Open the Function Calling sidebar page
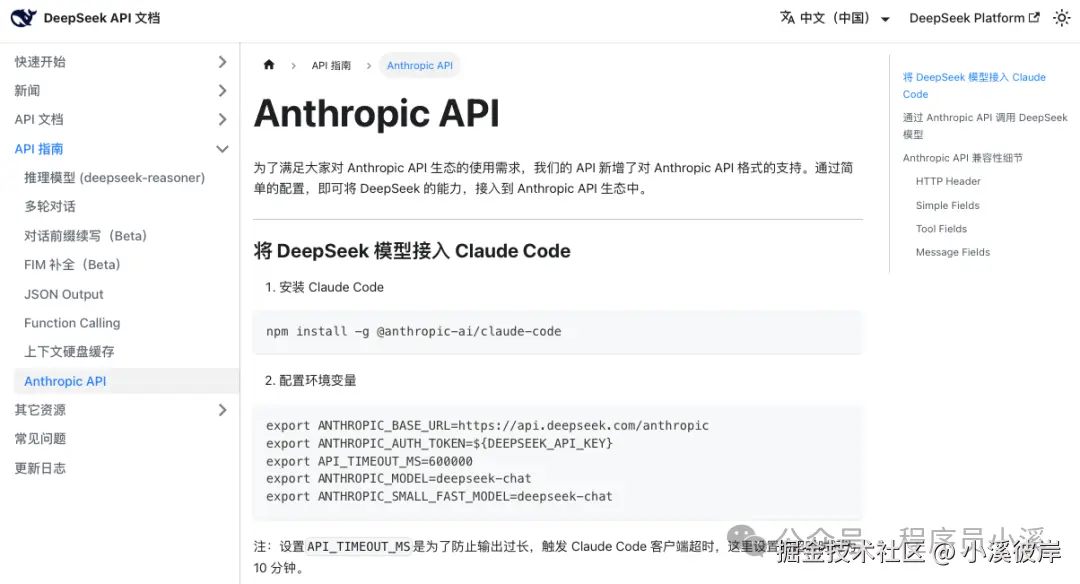 pyautogui.click(x=72, y=323)
